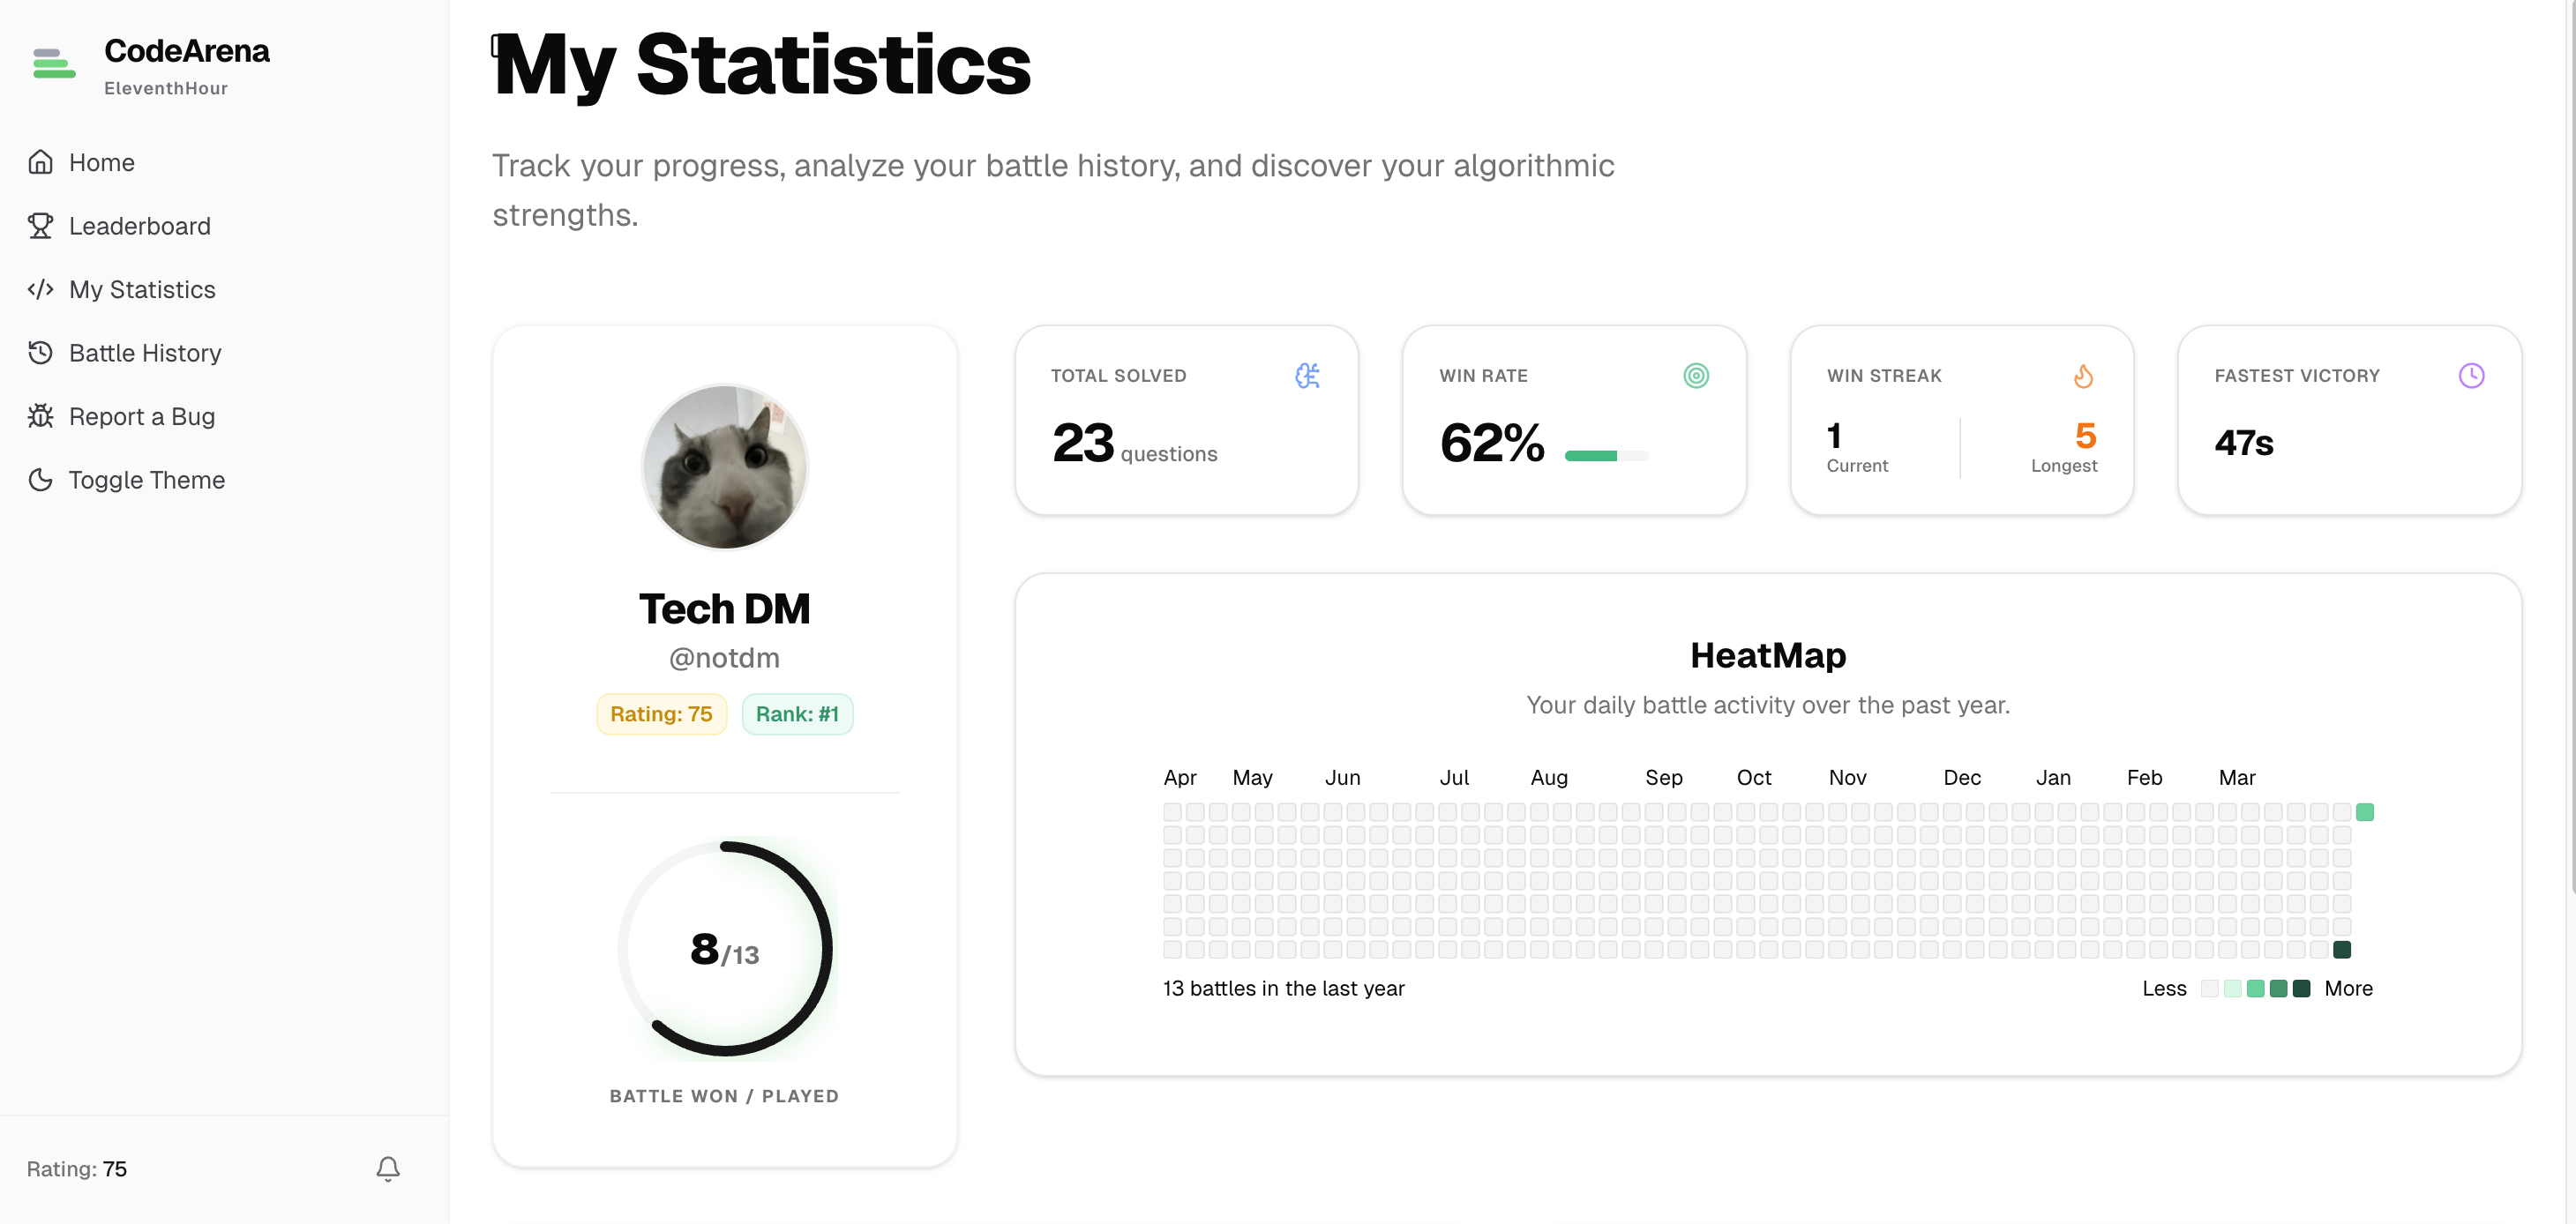
Task: Click the darkest green heatmap legend swatch
Action: [2301, 988]
